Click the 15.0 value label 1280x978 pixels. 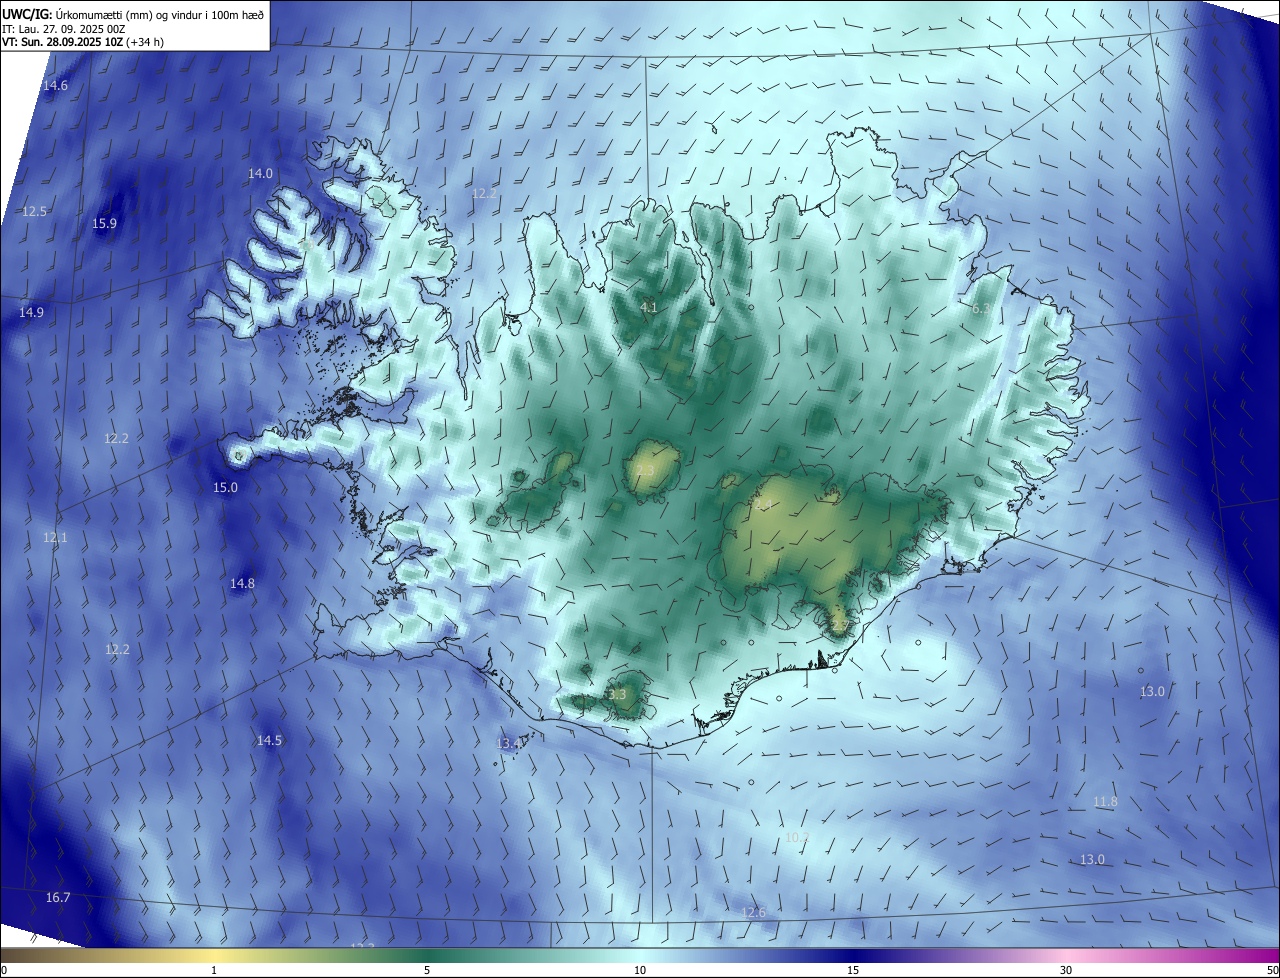click(x=226, y=487)
